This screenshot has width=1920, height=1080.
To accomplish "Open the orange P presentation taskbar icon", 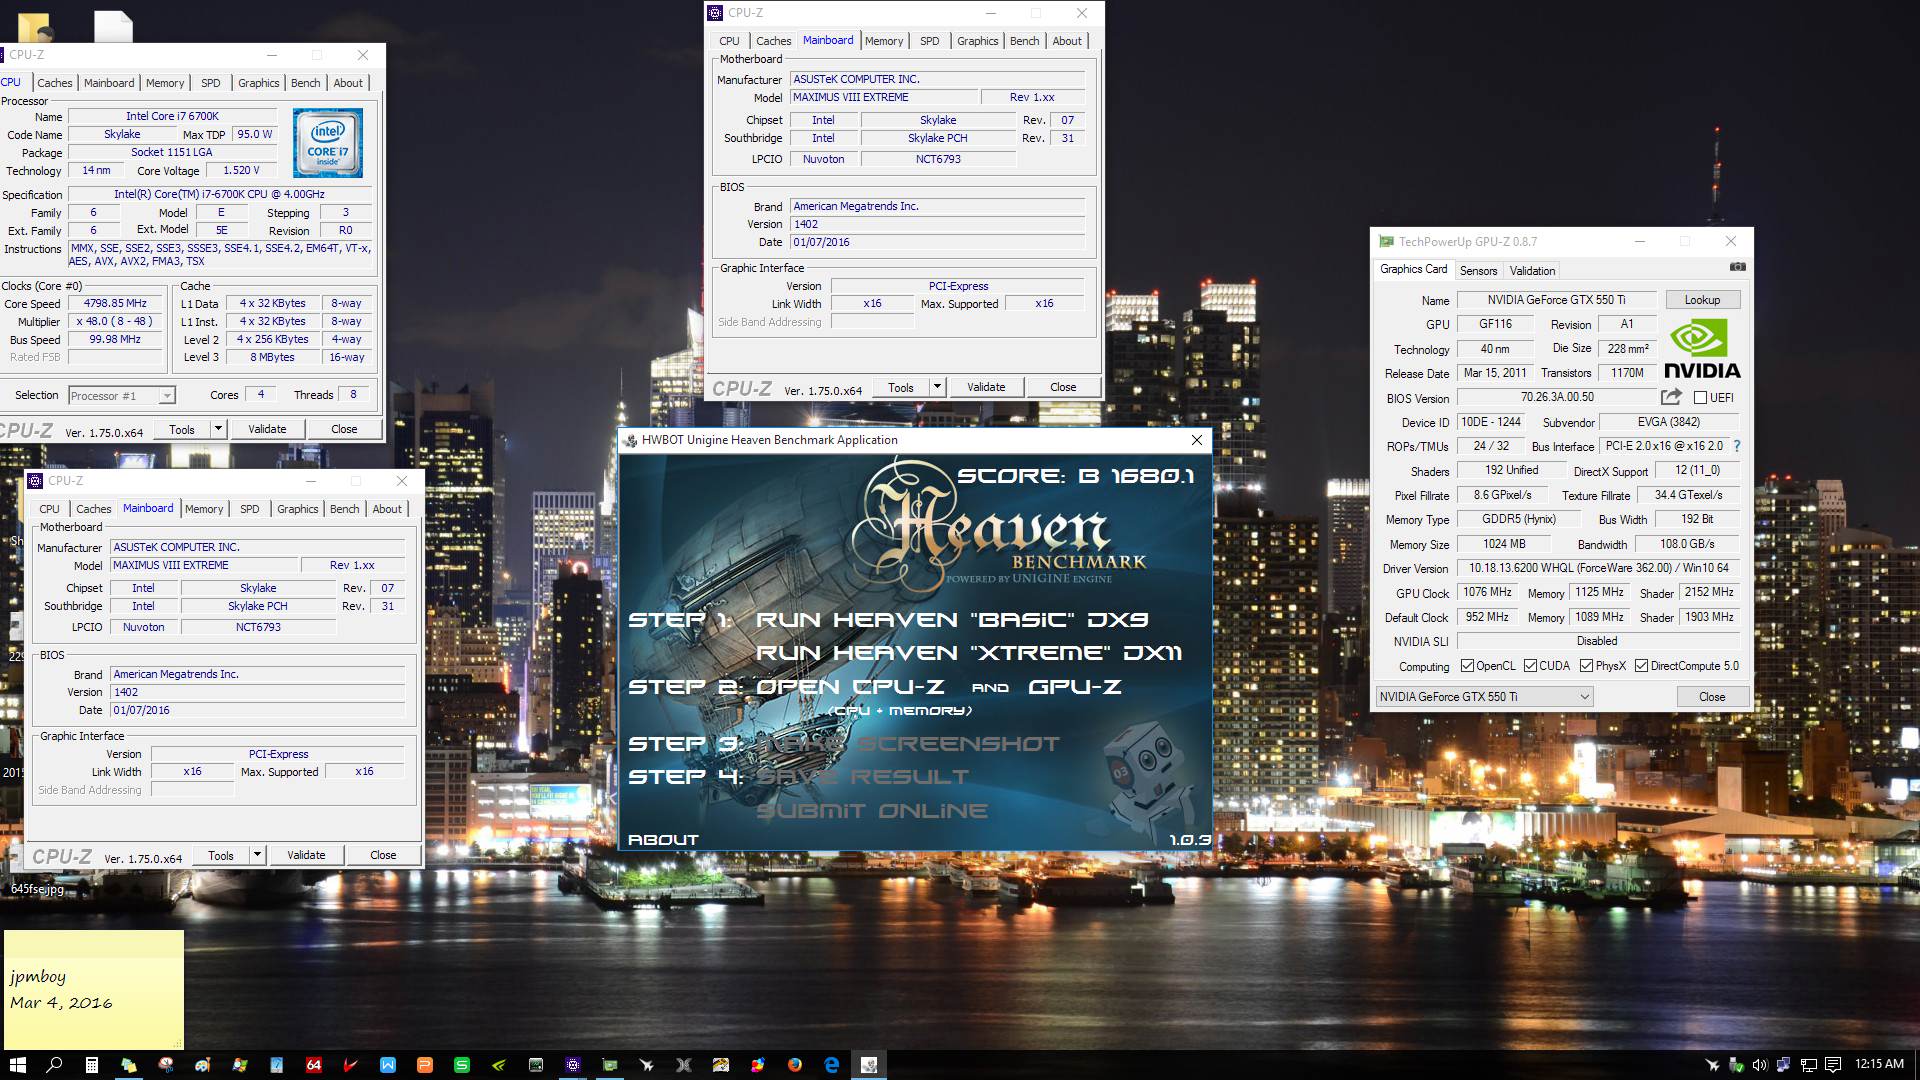I will pyautogui.click(x=424, y=1065).
